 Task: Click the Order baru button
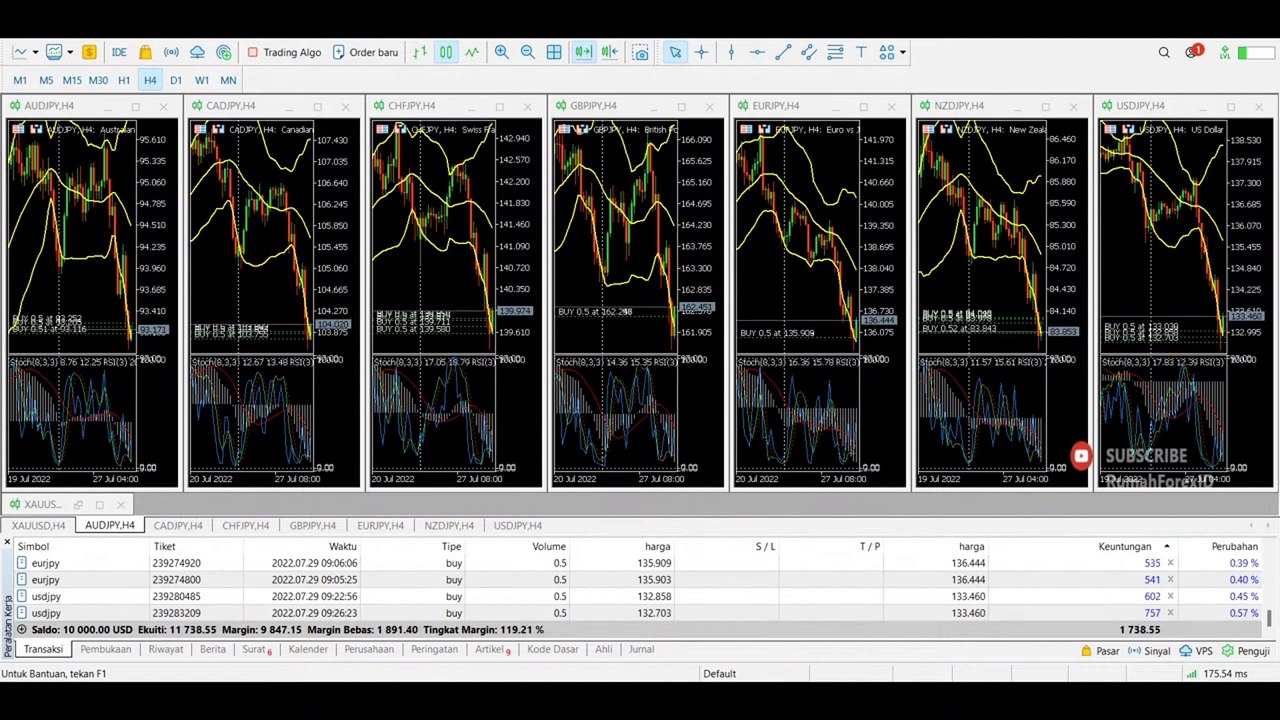point(365,52)
